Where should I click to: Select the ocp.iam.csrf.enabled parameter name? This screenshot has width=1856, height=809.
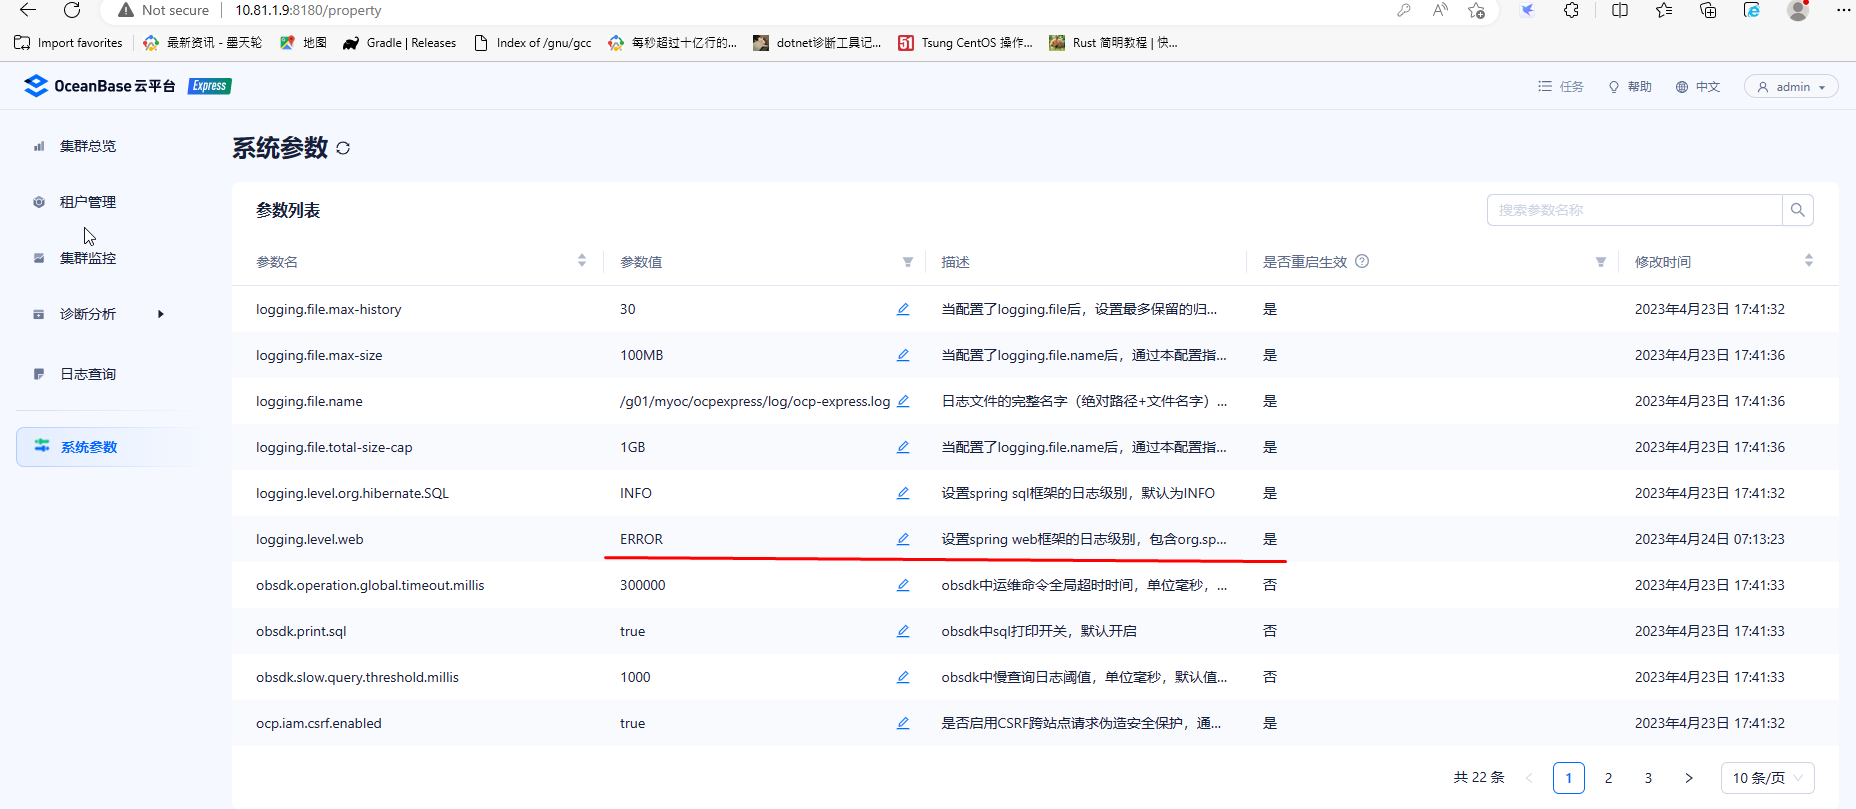(318, 723)
